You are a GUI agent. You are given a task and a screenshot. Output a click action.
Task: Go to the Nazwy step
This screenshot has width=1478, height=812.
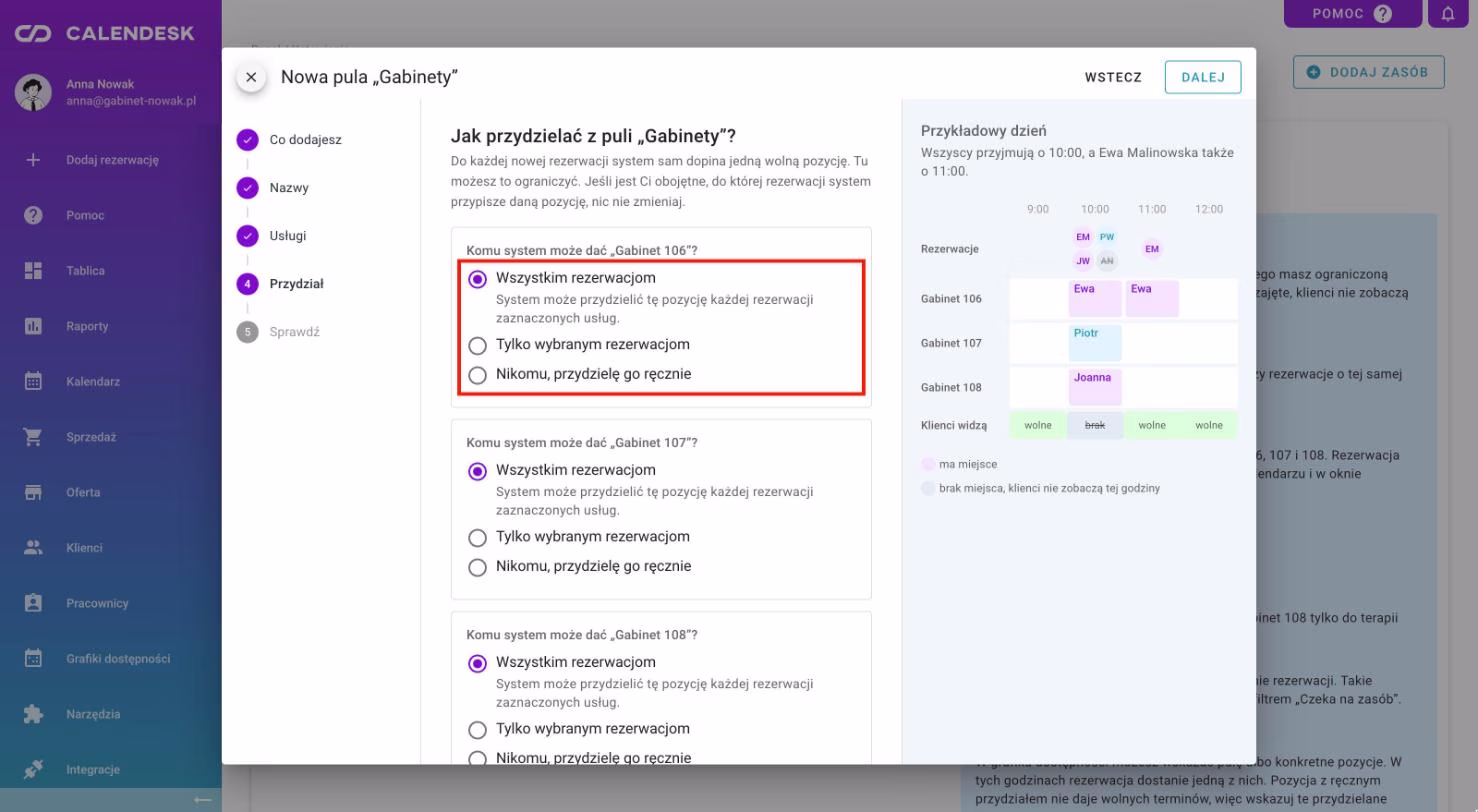coord(273,188)
